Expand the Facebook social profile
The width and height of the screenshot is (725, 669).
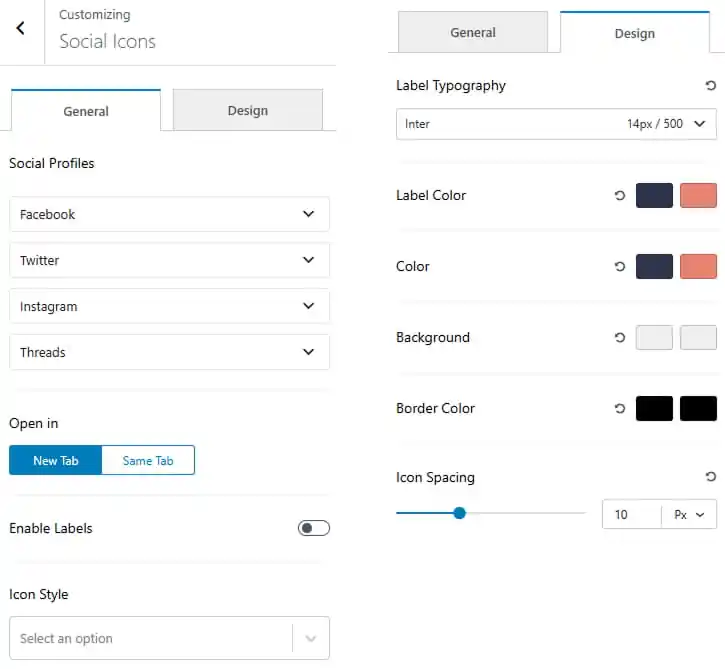169,214
